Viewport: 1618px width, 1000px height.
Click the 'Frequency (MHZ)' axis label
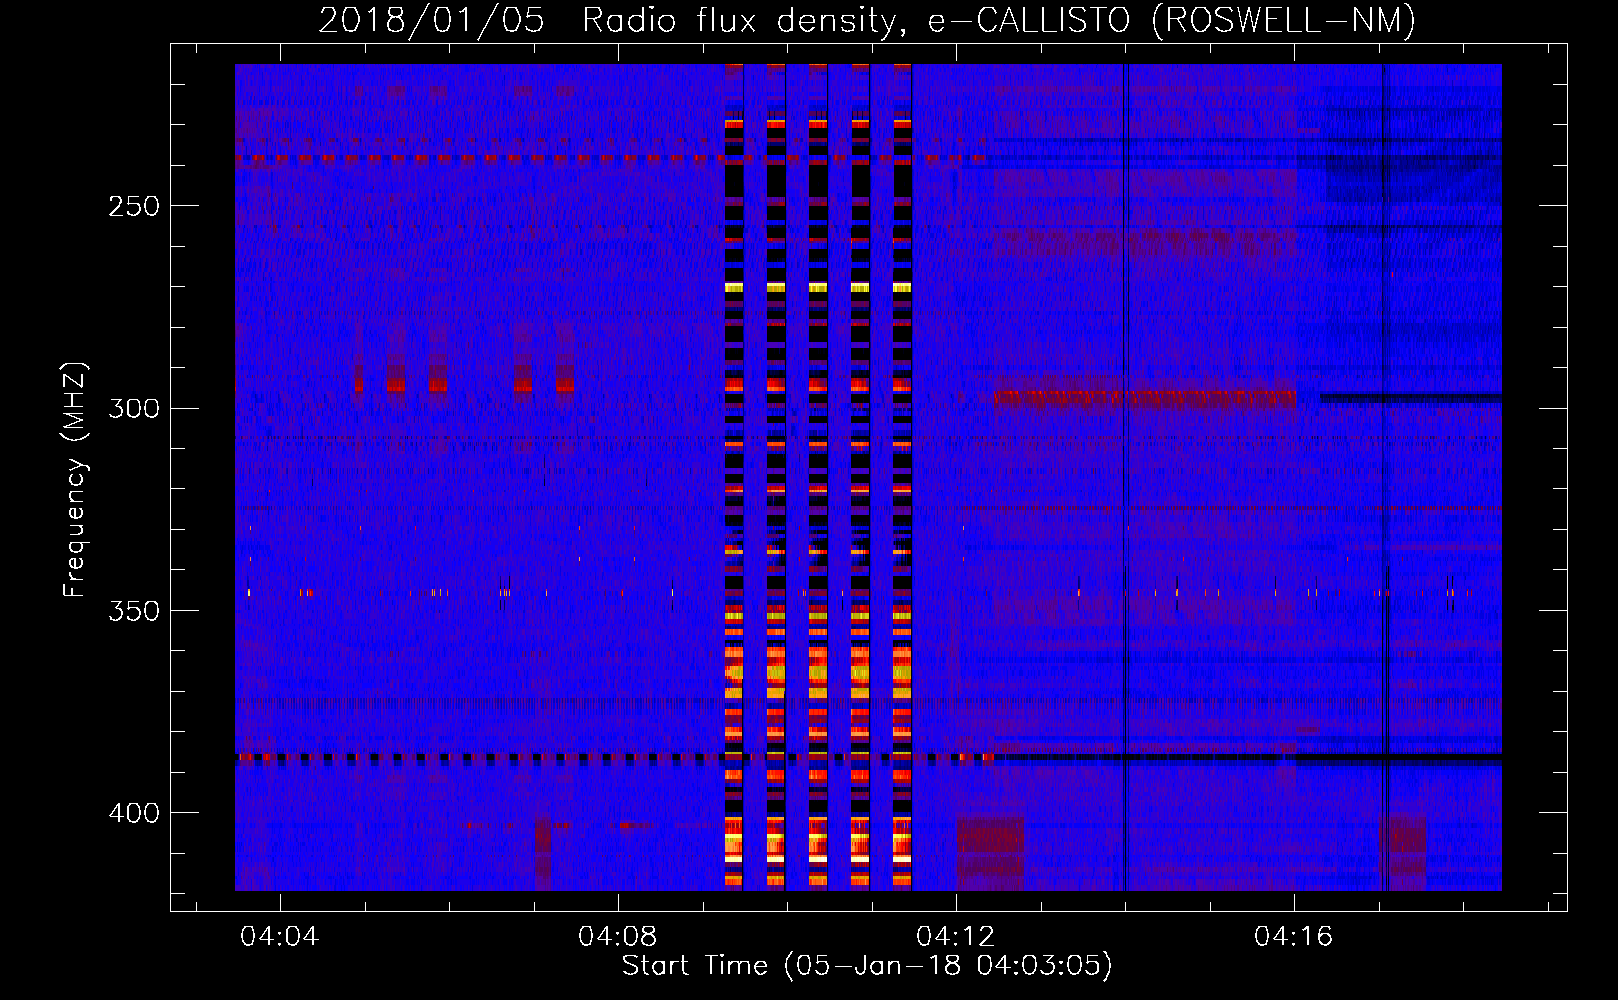coord(75,480)
